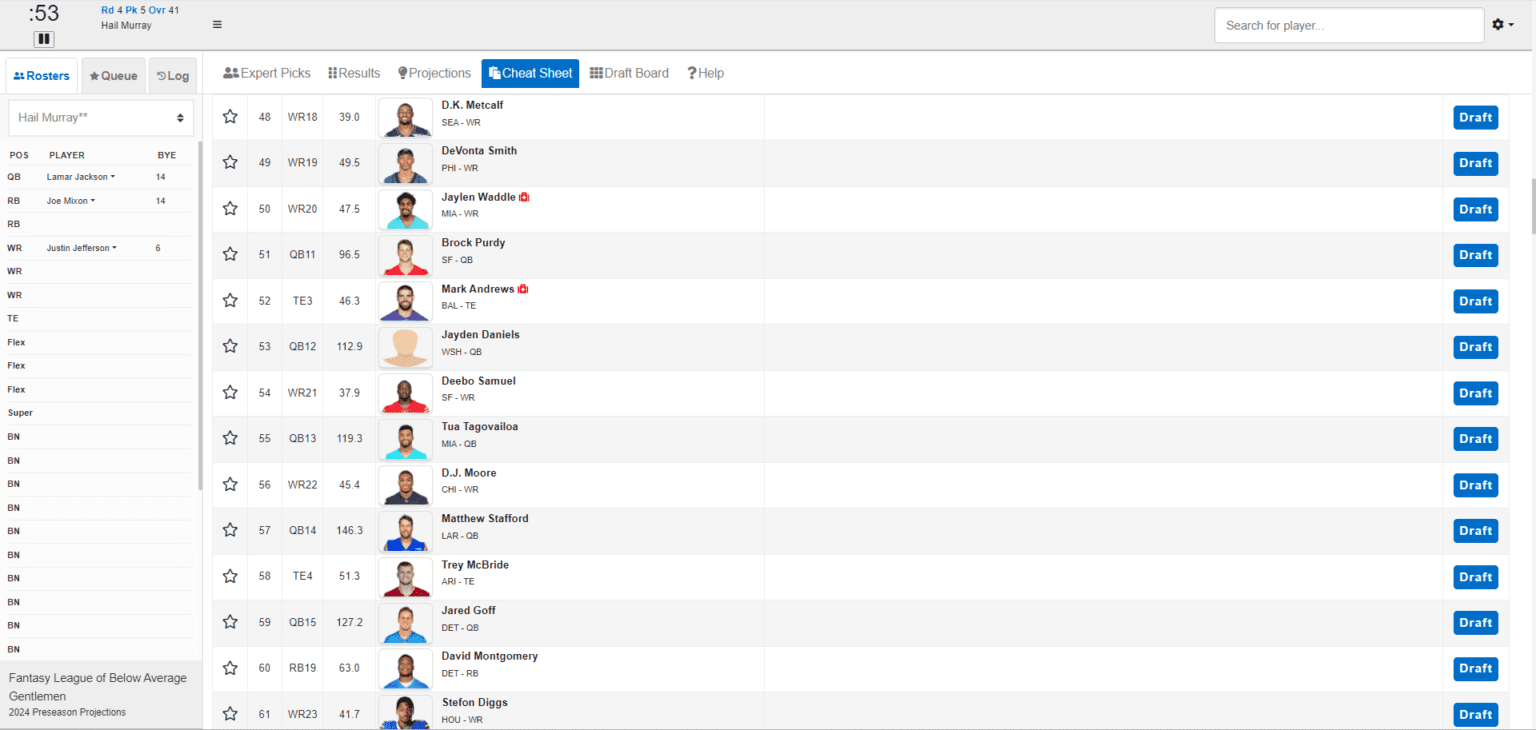1536x730 pixels.
Task: Toggle the star next to Trey McBride
Action: click(x=230, y=576)
